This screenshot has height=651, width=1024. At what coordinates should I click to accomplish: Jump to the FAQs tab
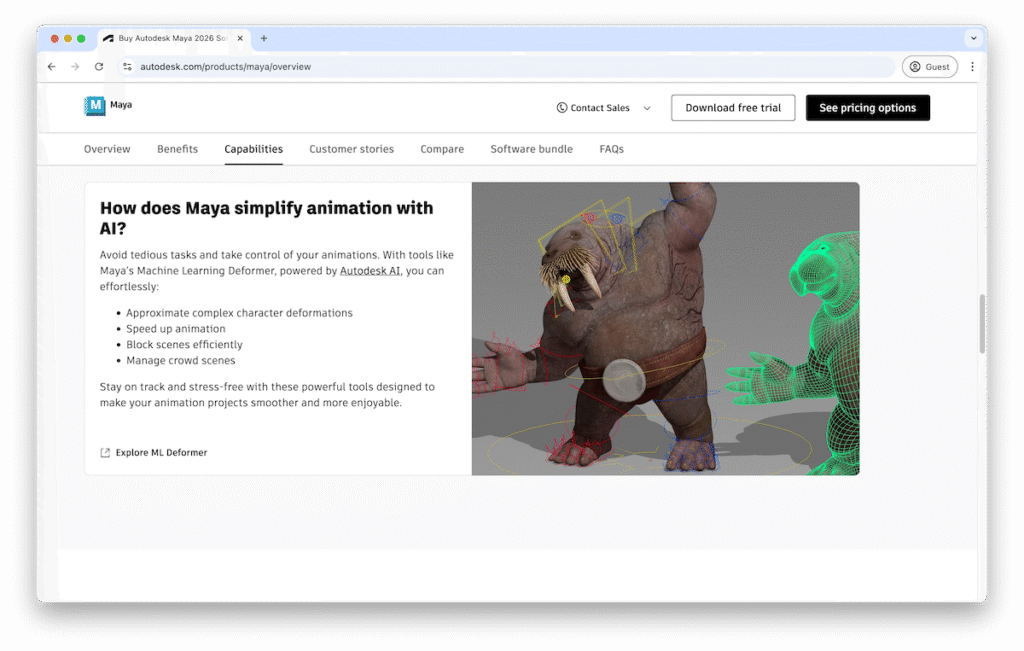(611, 149)
